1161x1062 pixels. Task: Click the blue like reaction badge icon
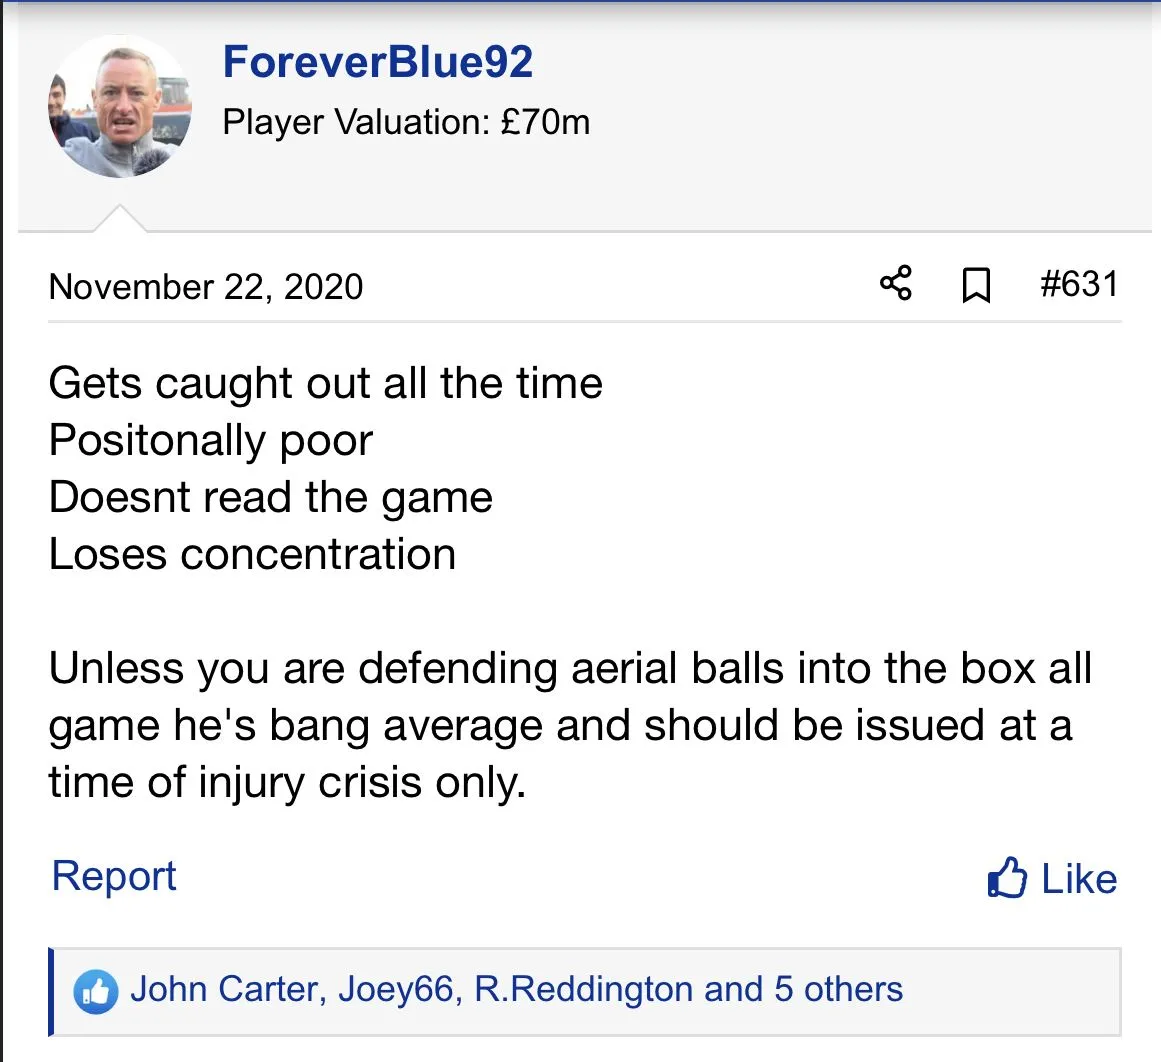[95, 991]
